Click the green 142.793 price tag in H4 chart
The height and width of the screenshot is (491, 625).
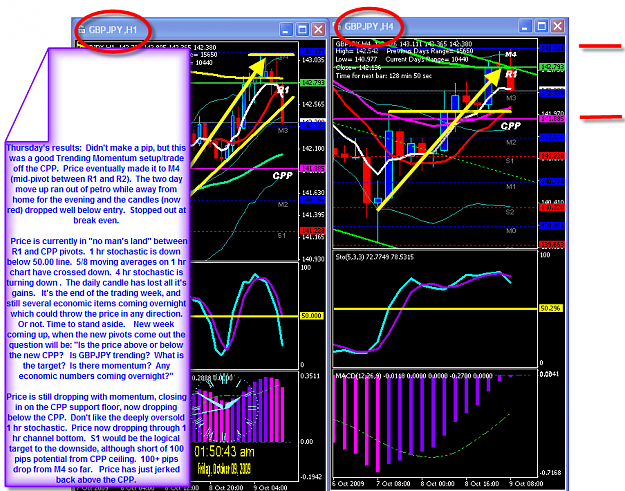tap(552, 67)
